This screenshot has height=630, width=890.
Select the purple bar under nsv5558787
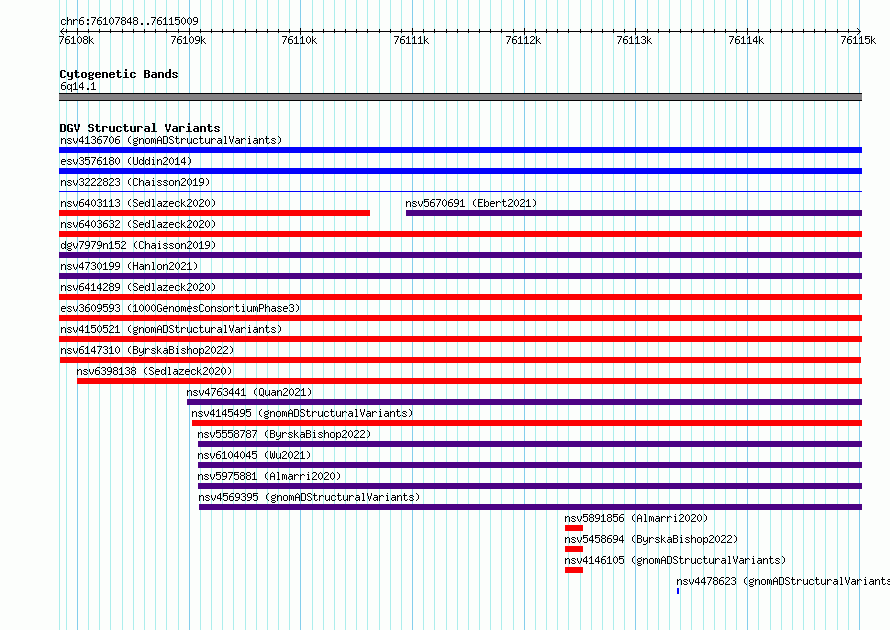(530, 444)
